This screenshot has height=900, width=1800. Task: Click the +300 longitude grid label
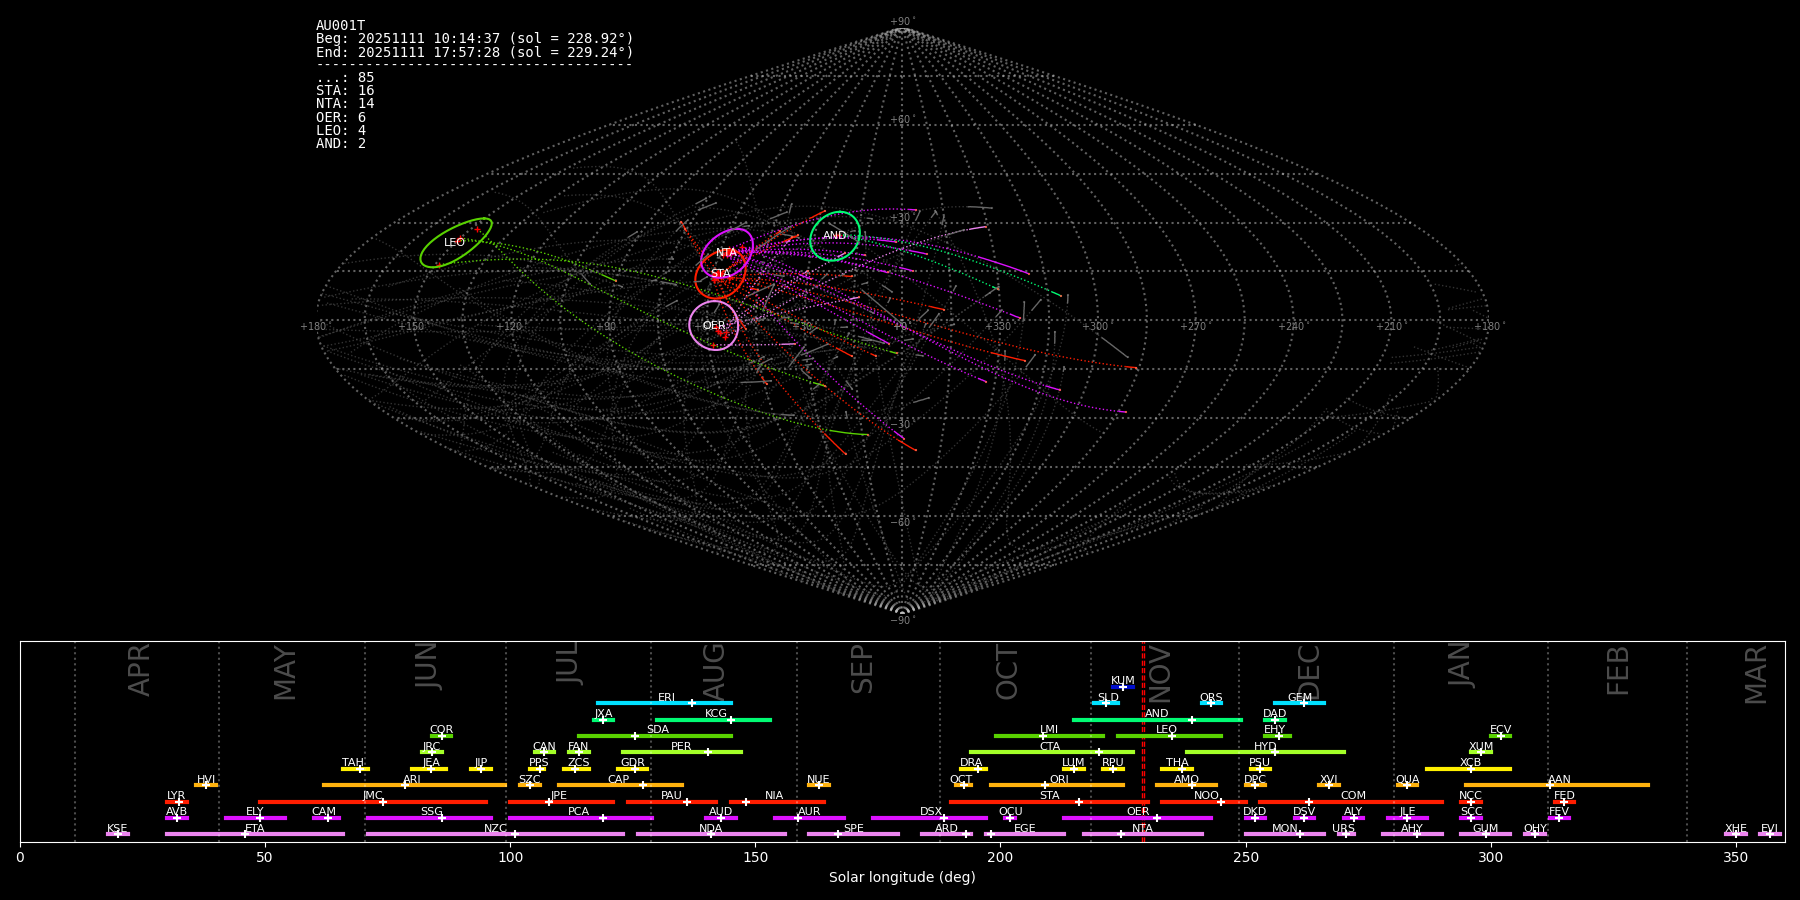point(1096,326)
